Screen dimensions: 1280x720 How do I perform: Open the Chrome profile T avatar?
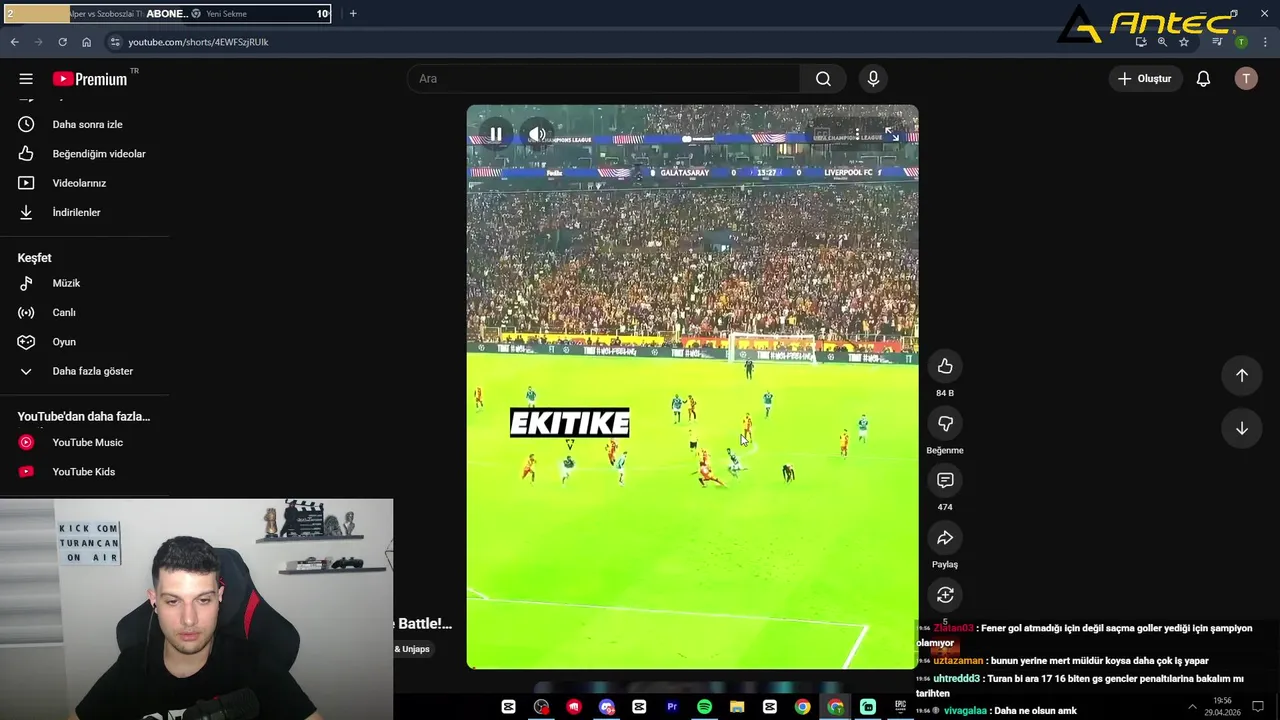pyautogui.click(x=1241, y=42)
